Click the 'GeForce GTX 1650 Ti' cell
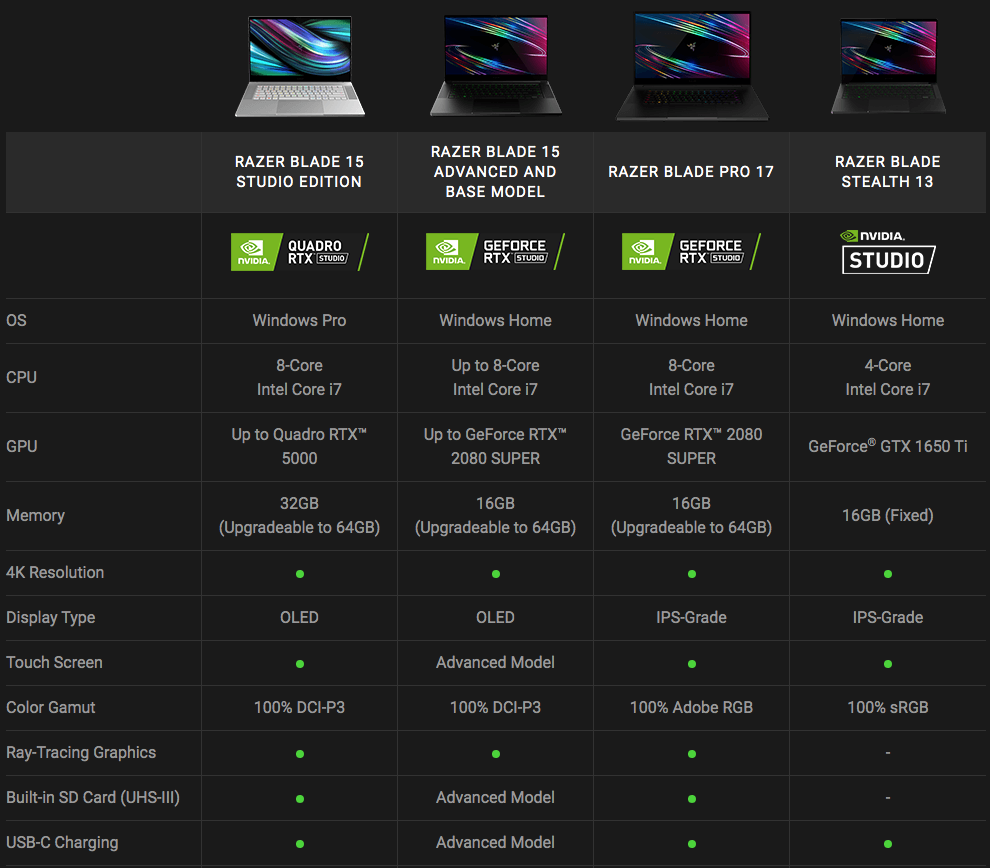Viewport: 990px width, 868px height. [888, 446]
